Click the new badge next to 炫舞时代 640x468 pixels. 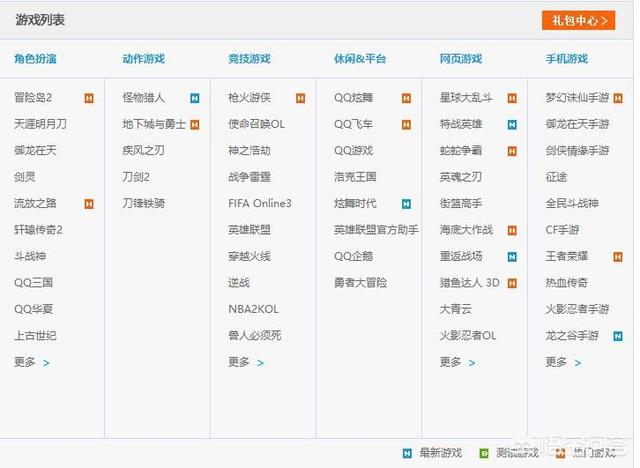click(x=406, y=204)
